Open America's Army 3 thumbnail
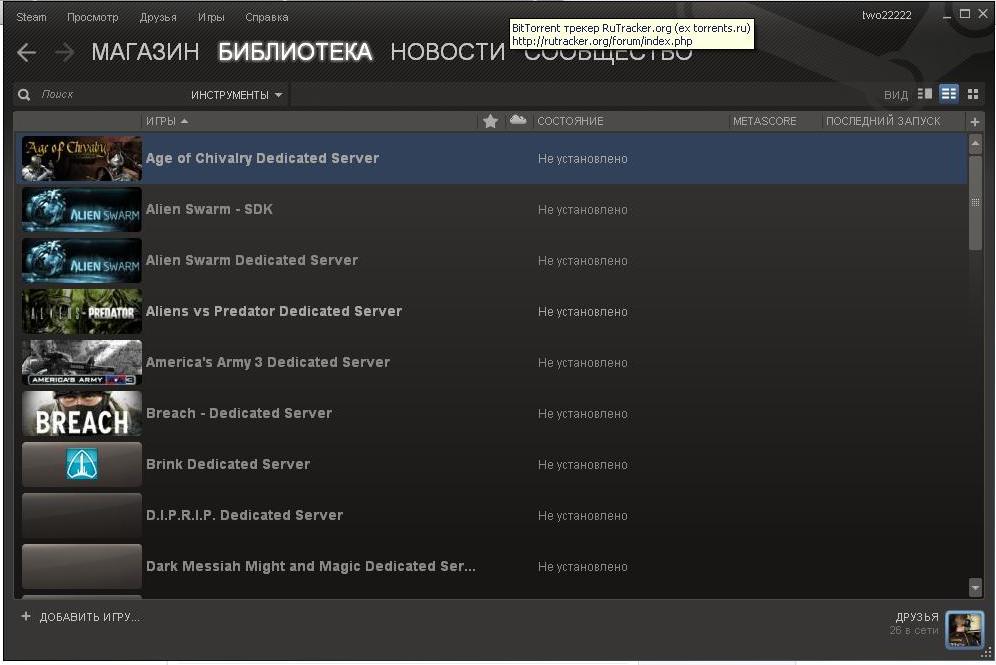Viewport: 996px width, 665px height. (x=81, y=363)
